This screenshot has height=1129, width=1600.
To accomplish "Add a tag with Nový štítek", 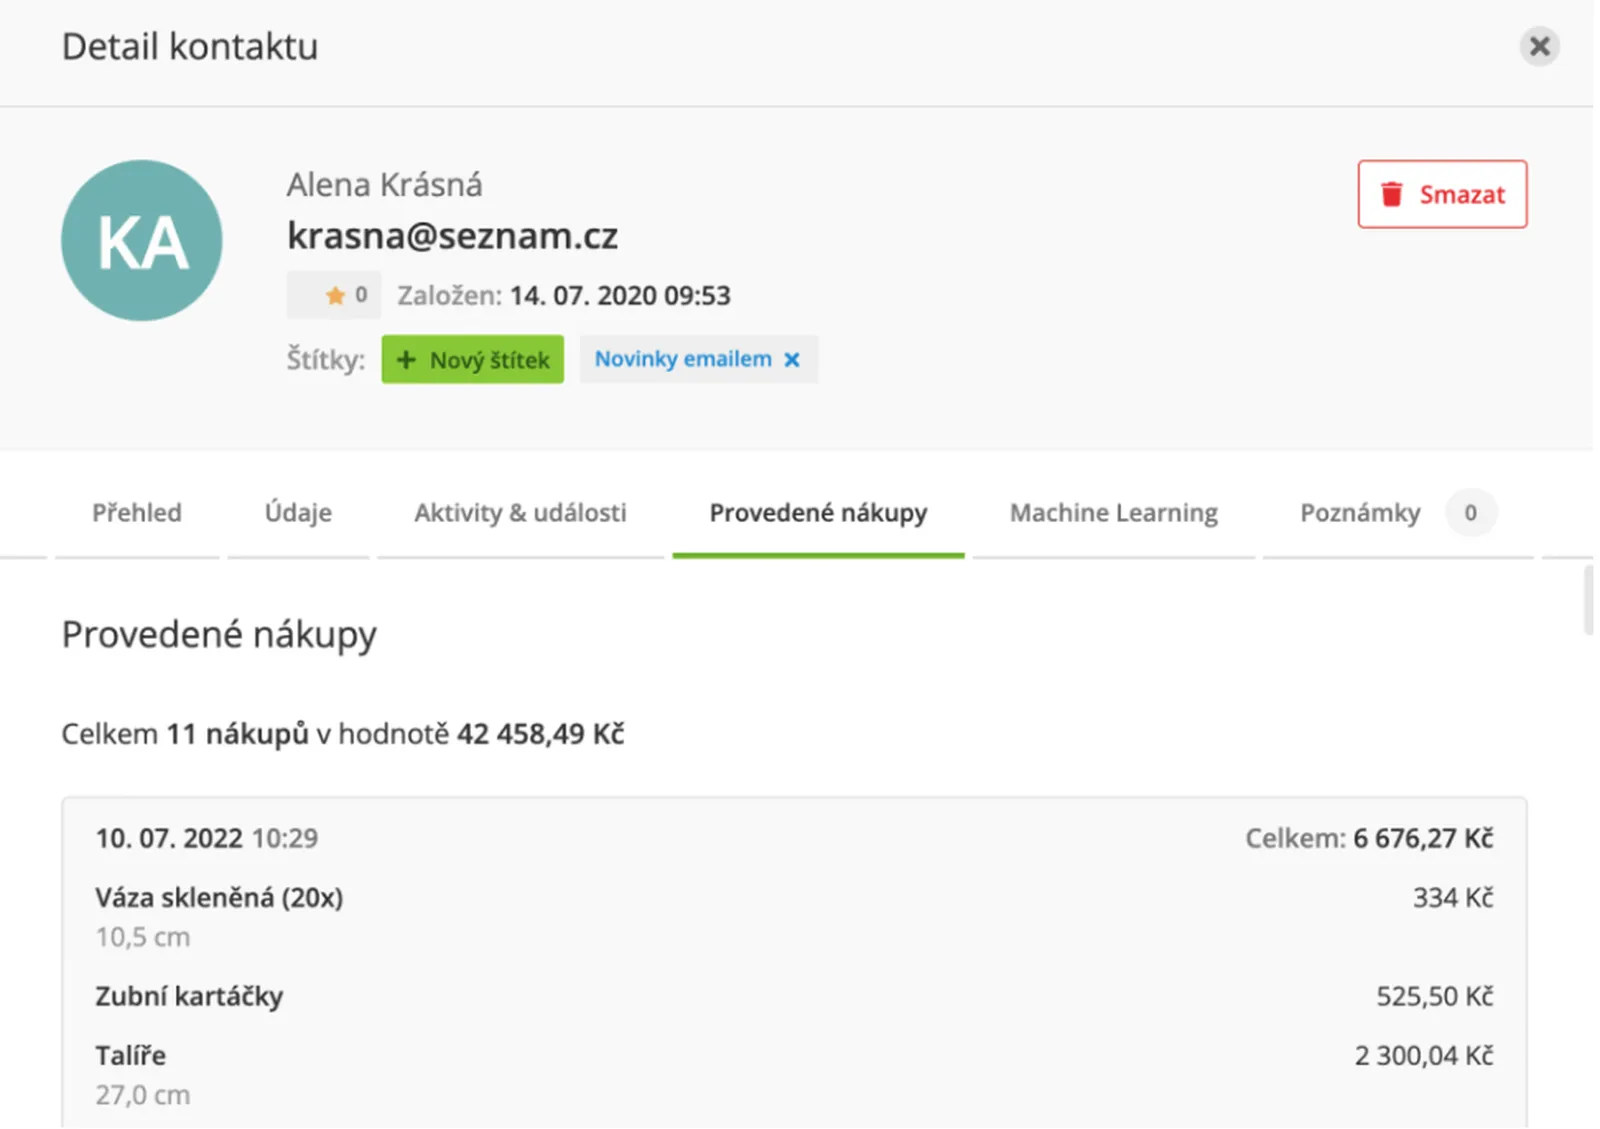I will pyautogui.click(x=473, y=360).
